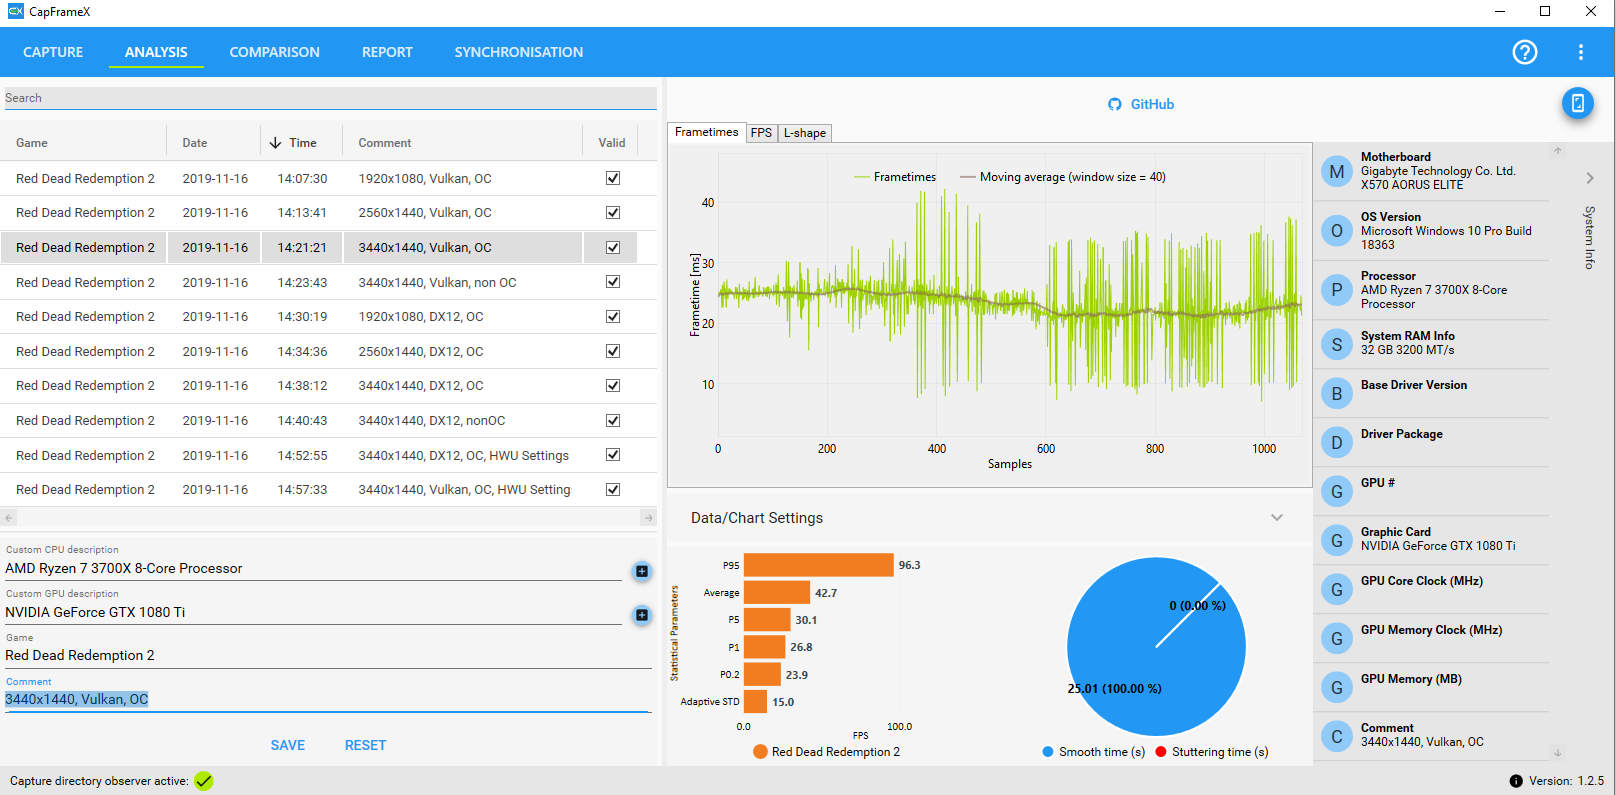Toggle Valid checkbox for 14:57:33 record
The height and width of the screenshot is (795, 1616).
tap(613, 490)
